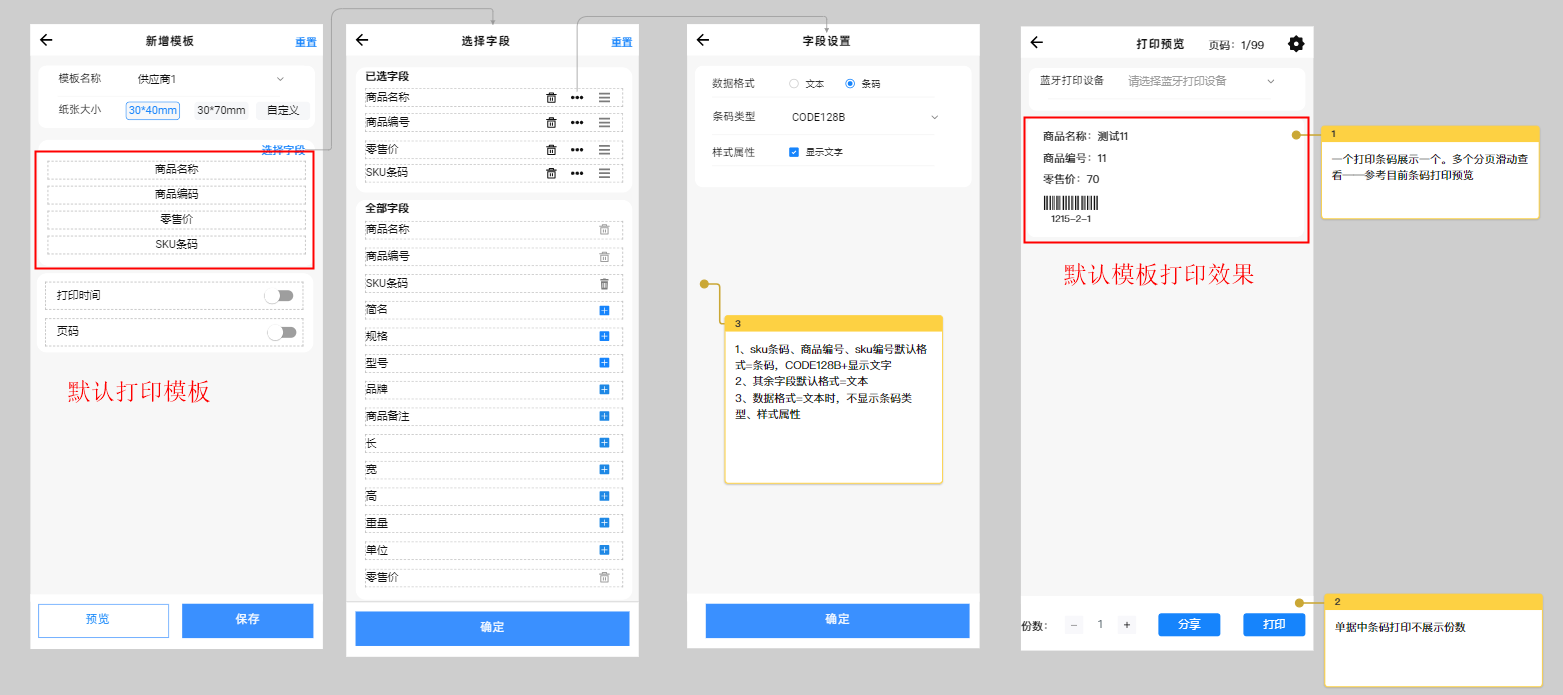Image resolution: width=1563 pixels, height=695 pixels.
Task: Open settings gear in 打印预览
Action: [x=1296, y=44]
